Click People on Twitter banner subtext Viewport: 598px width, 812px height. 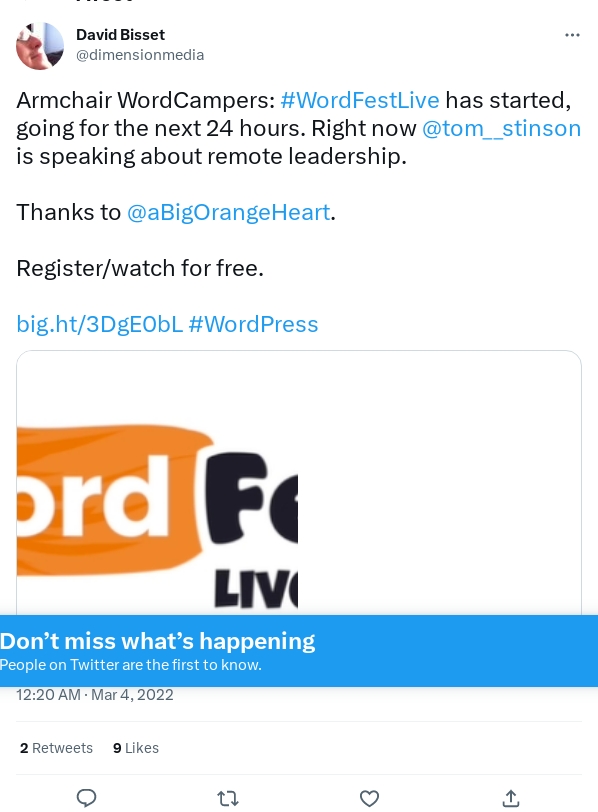tap(130, 664)
